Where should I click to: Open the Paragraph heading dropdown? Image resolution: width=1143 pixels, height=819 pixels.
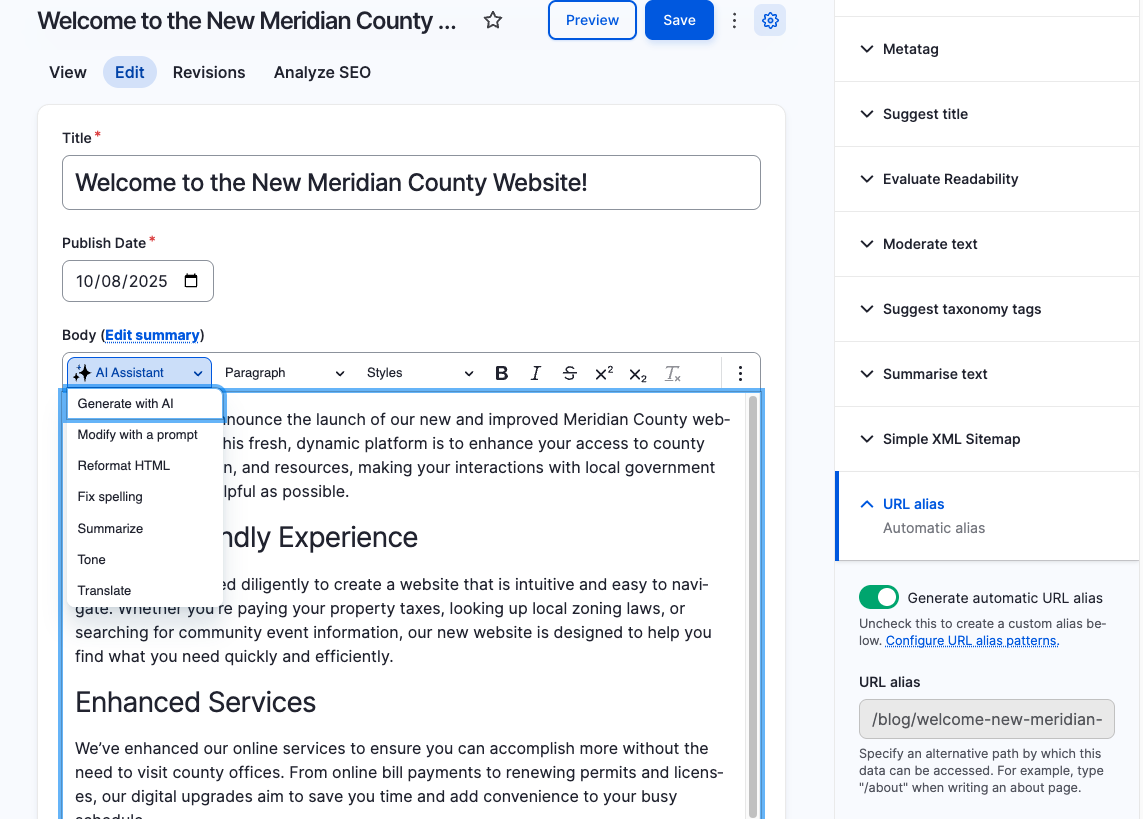click(284, 373)
